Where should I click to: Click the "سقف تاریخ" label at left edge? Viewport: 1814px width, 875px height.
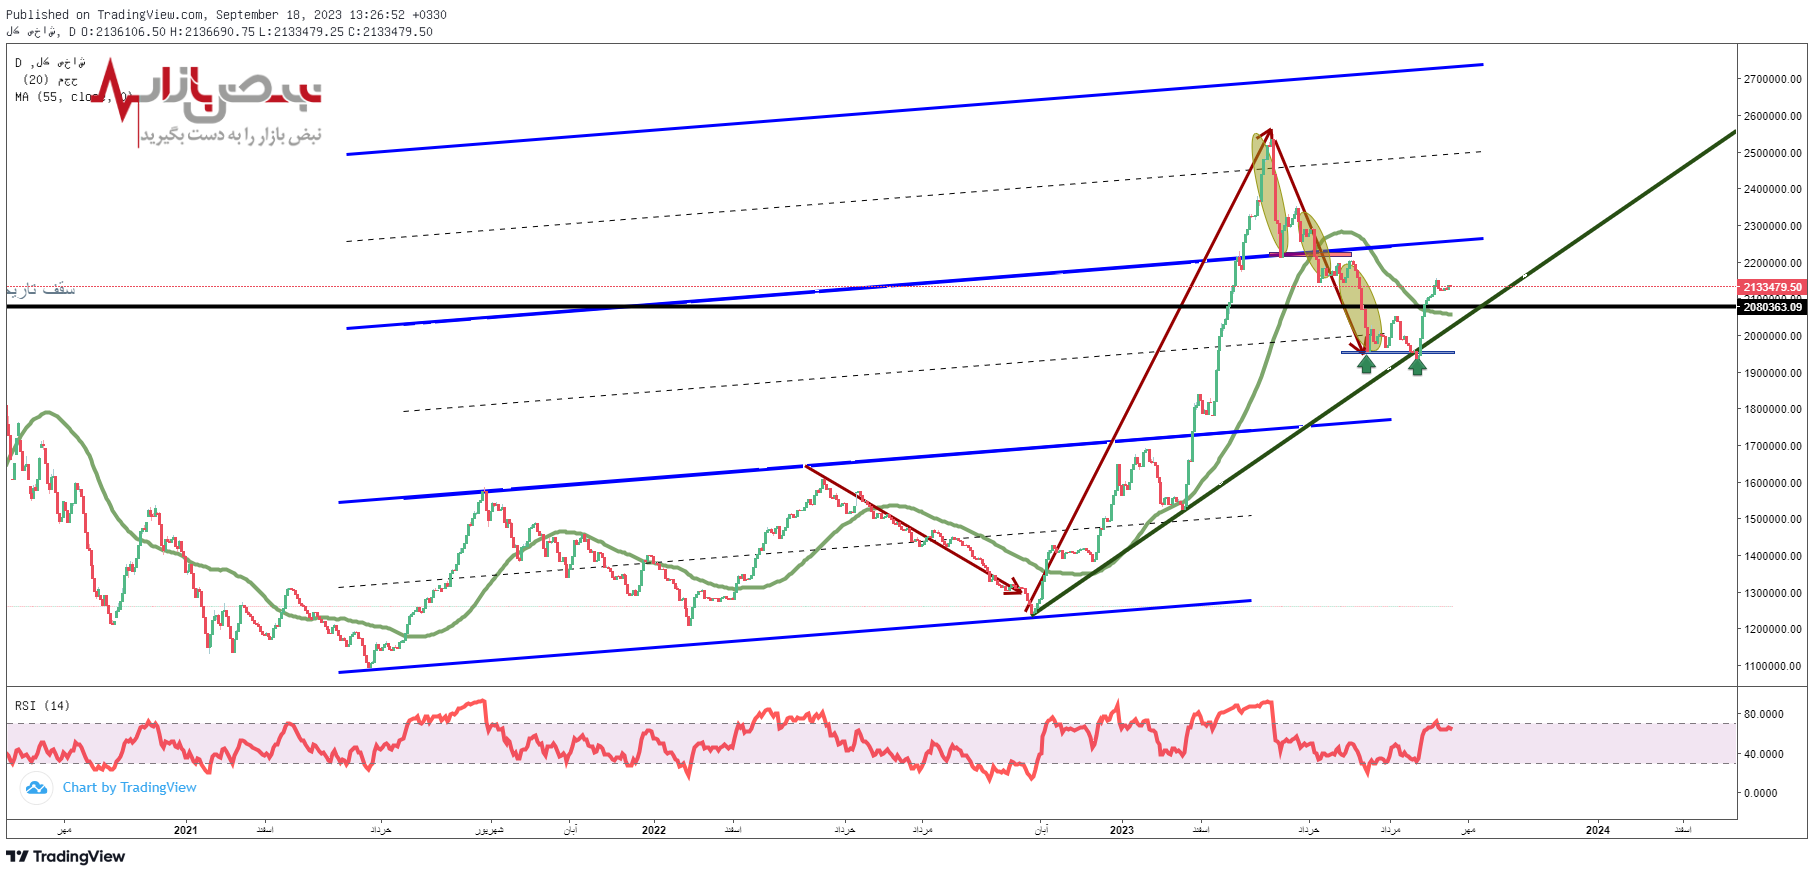[x=41, y=289]
